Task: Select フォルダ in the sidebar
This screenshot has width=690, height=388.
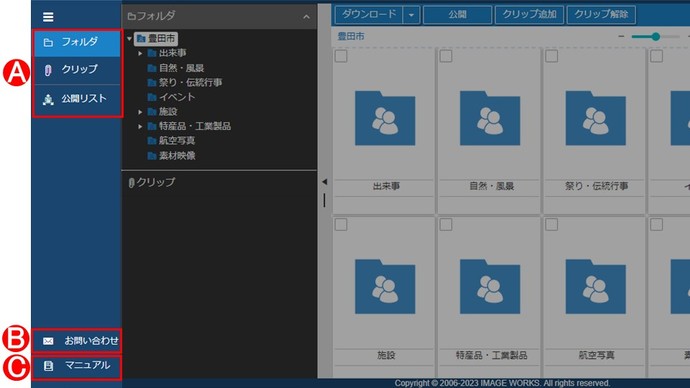Action: (x=77, y=43)
